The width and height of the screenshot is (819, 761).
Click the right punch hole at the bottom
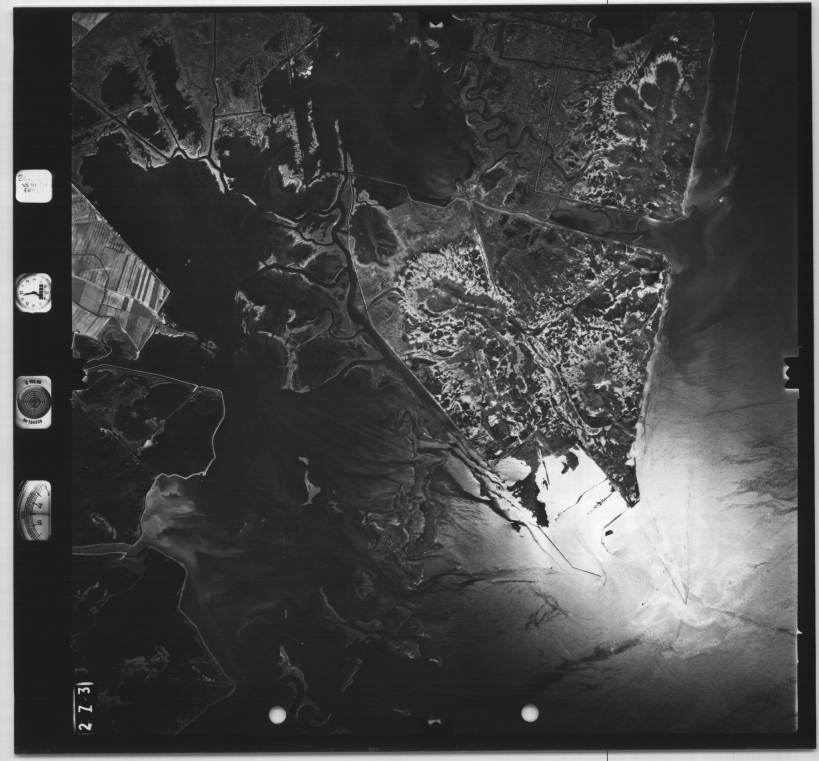click(530, 713)
